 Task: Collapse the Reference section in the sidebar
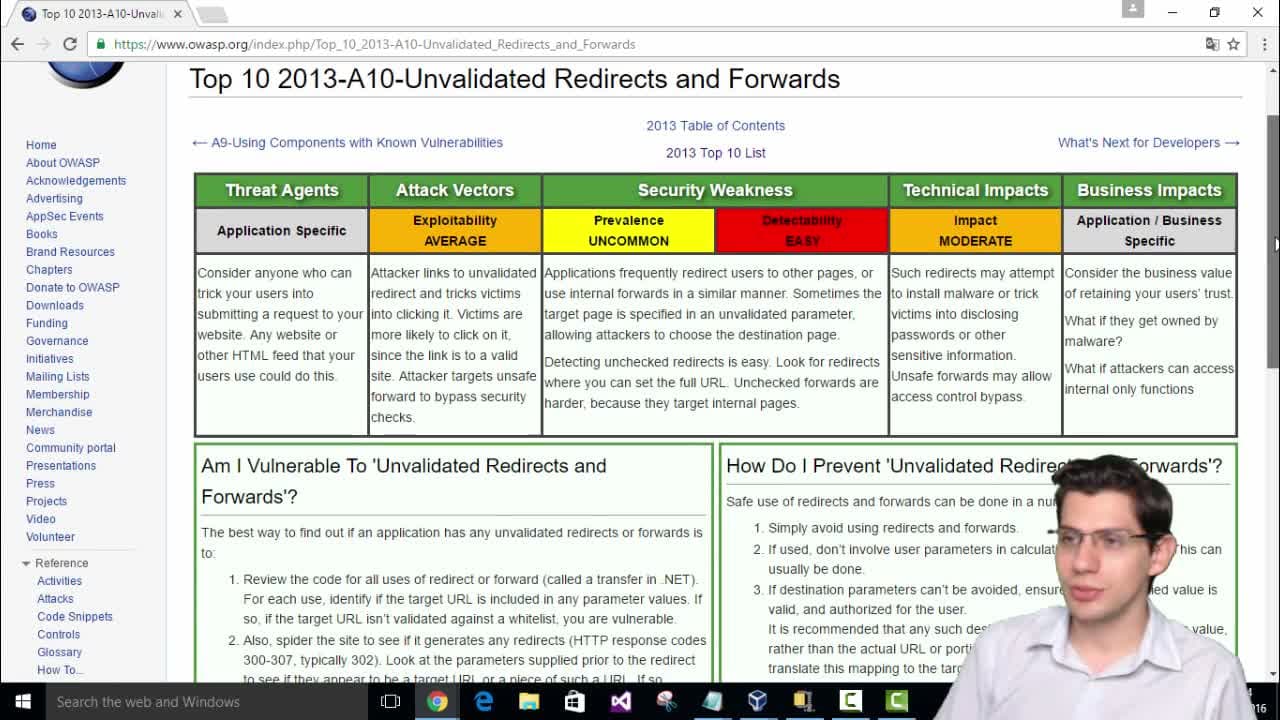26,563
